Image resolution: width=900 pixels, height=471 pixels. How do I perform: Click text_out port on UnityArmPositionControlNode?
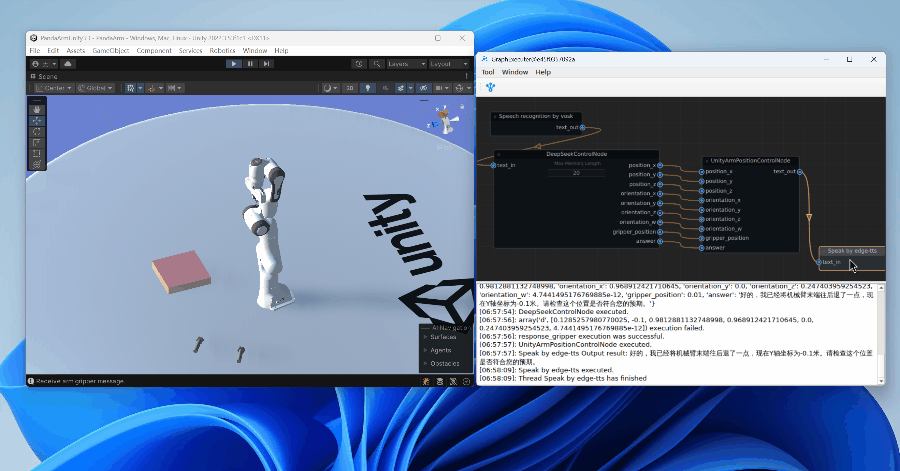800,172
